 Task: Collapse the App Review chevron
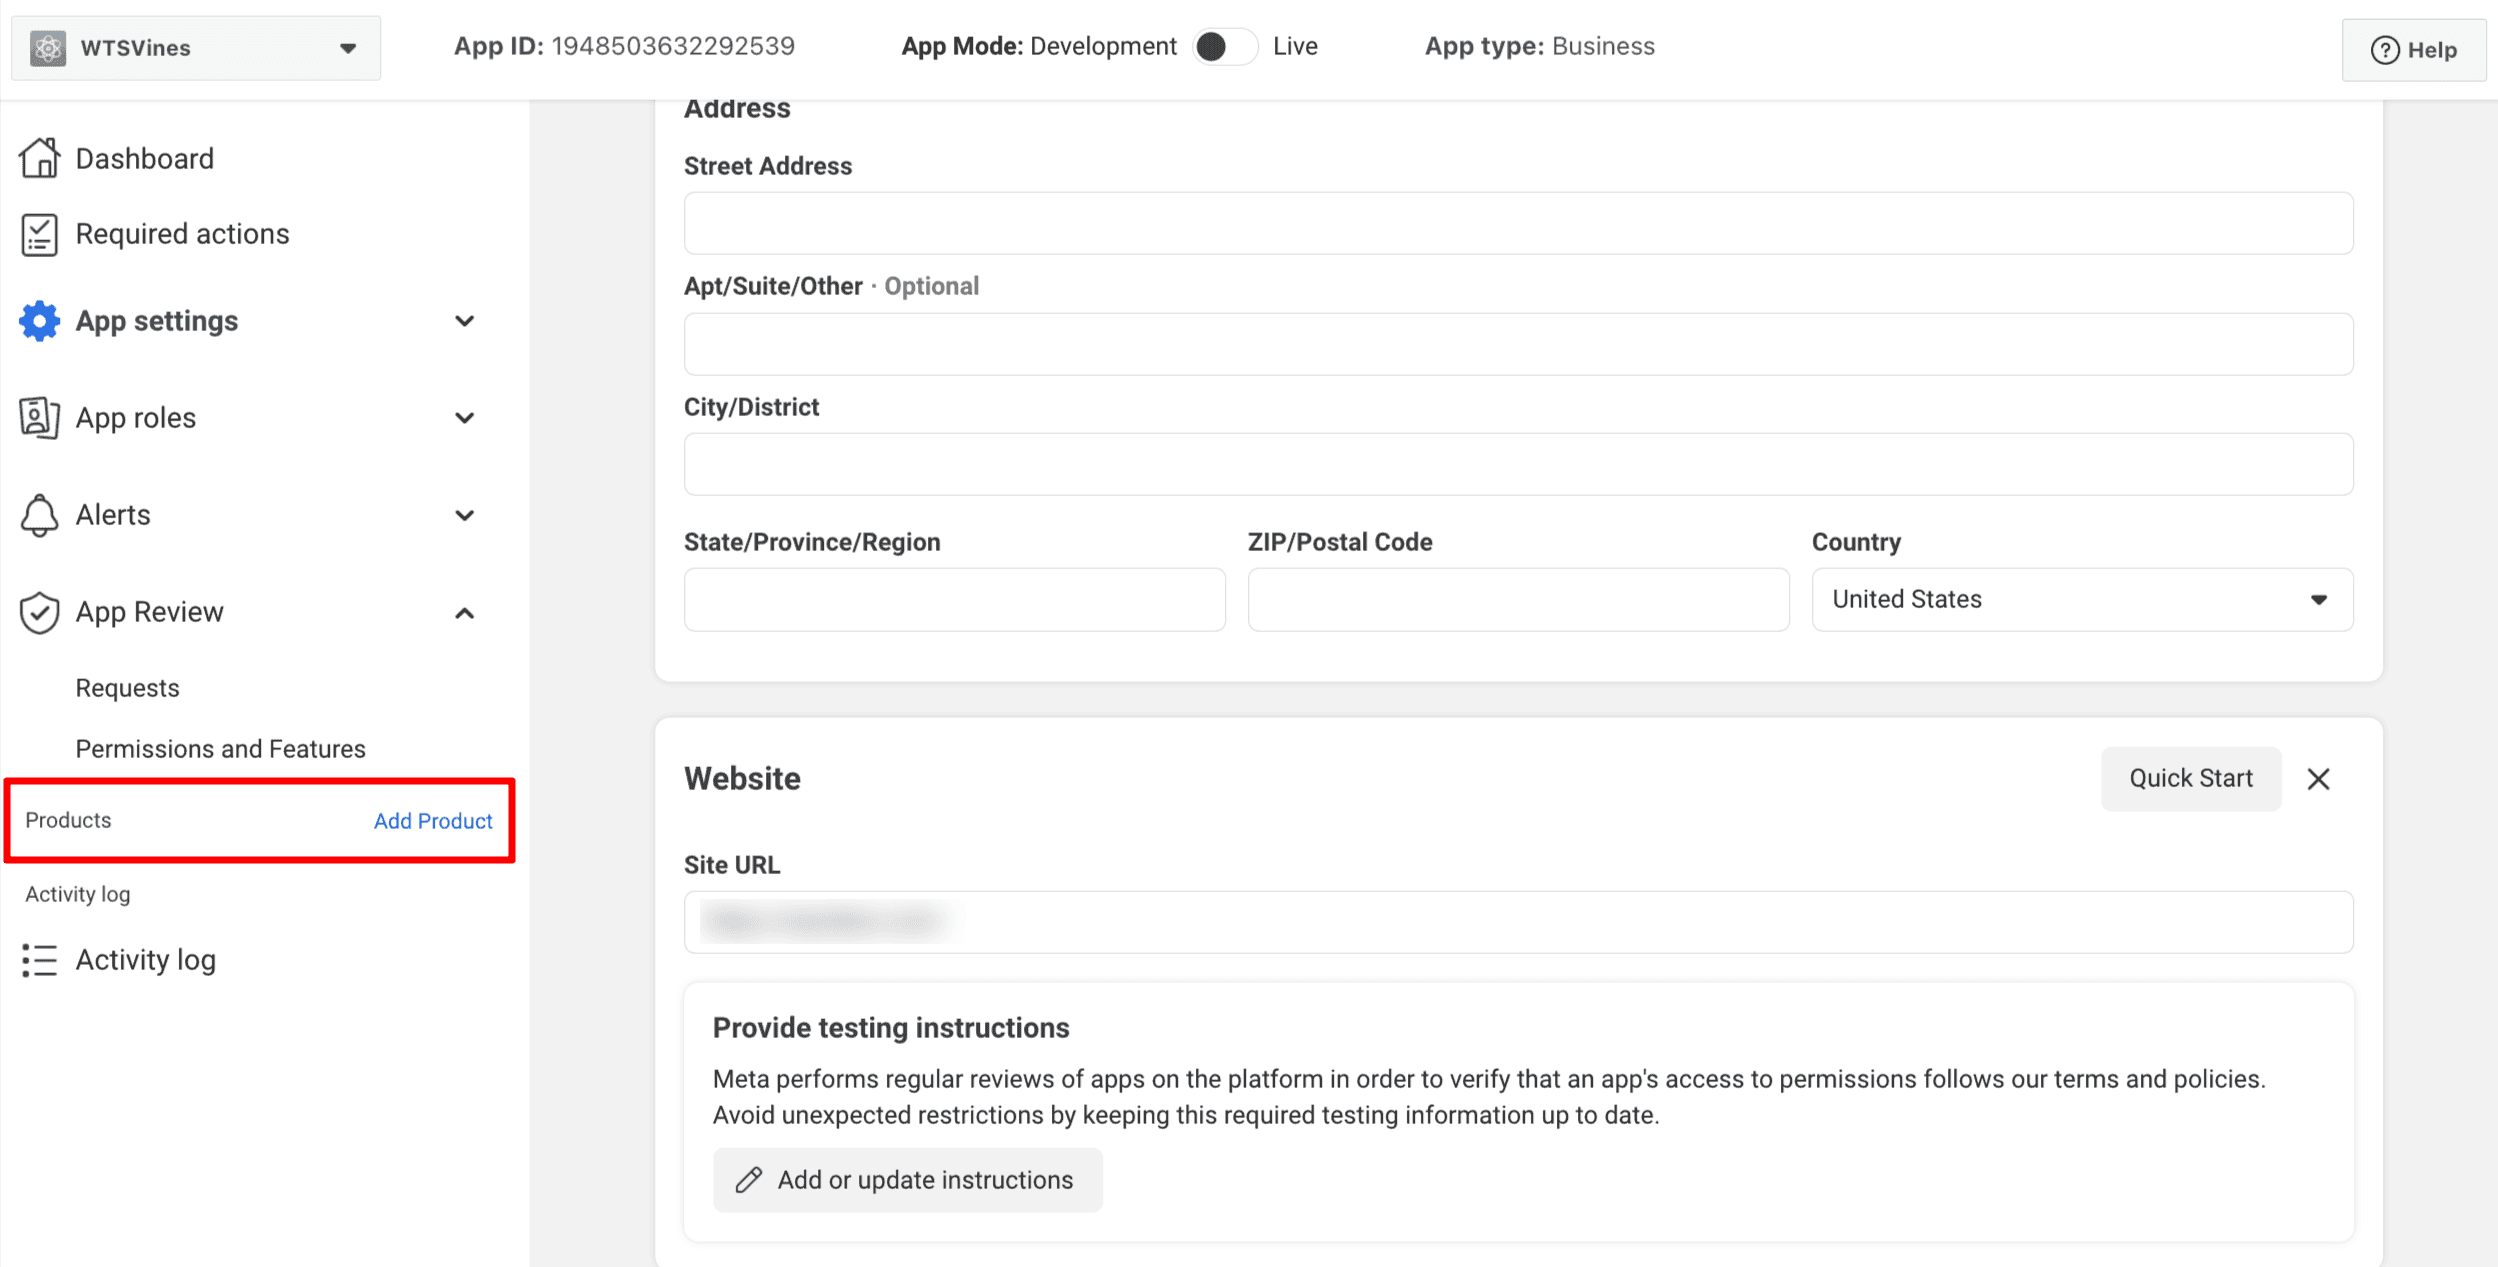pyautogui.click(x=464, y=612)
